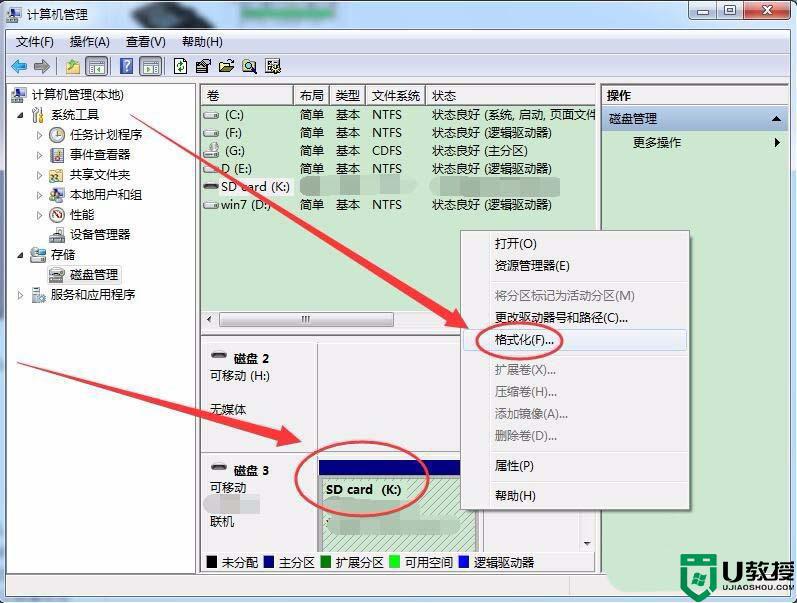Click the Properties toolbar icon with checkmark
This screenshot has width=797, height=603.
tap(203, 66)
